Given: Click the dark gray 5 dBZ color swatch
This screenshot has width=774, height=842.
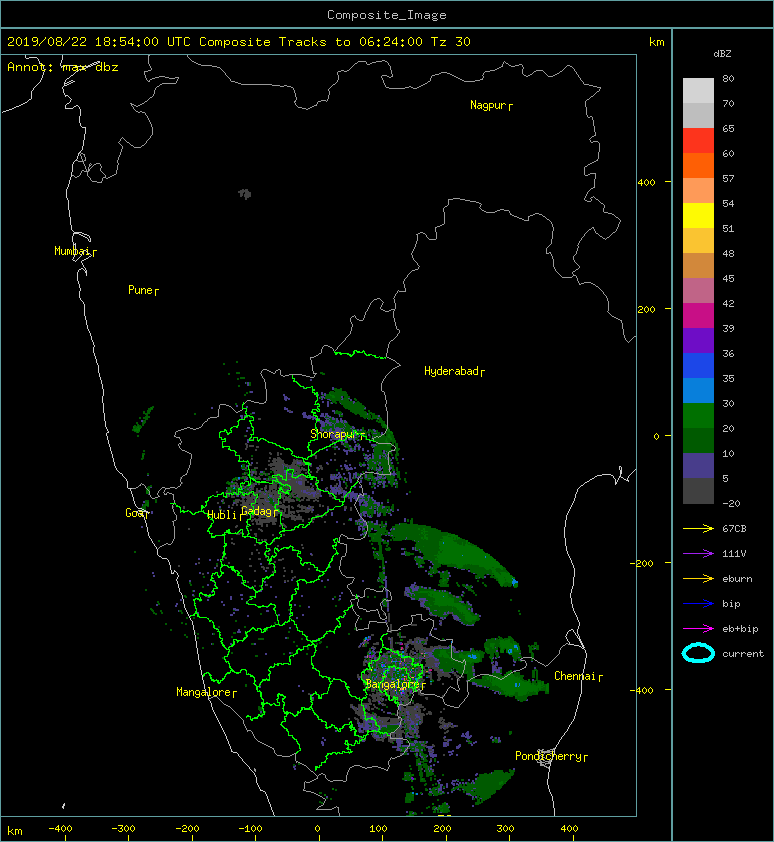Looking at the screenshot, I should tap(698, 491).
